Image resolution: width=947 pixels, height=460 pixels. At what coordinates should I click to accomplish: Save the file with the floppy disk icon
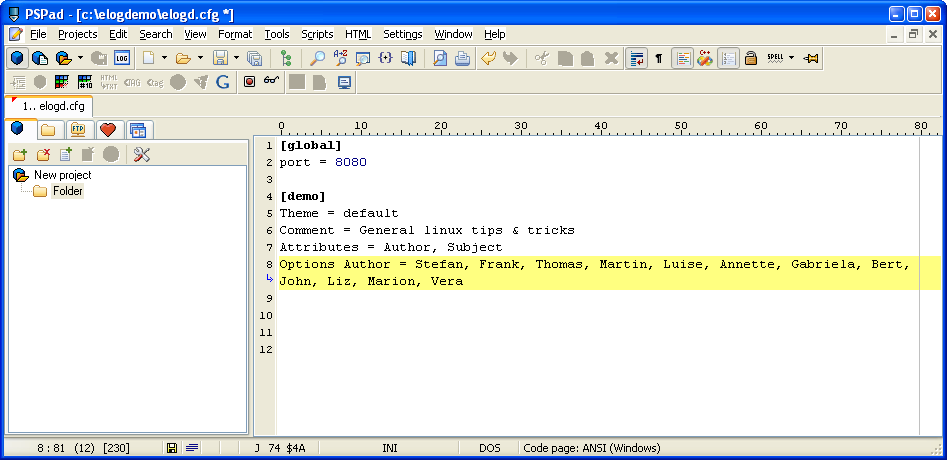[x=220, y=59]
